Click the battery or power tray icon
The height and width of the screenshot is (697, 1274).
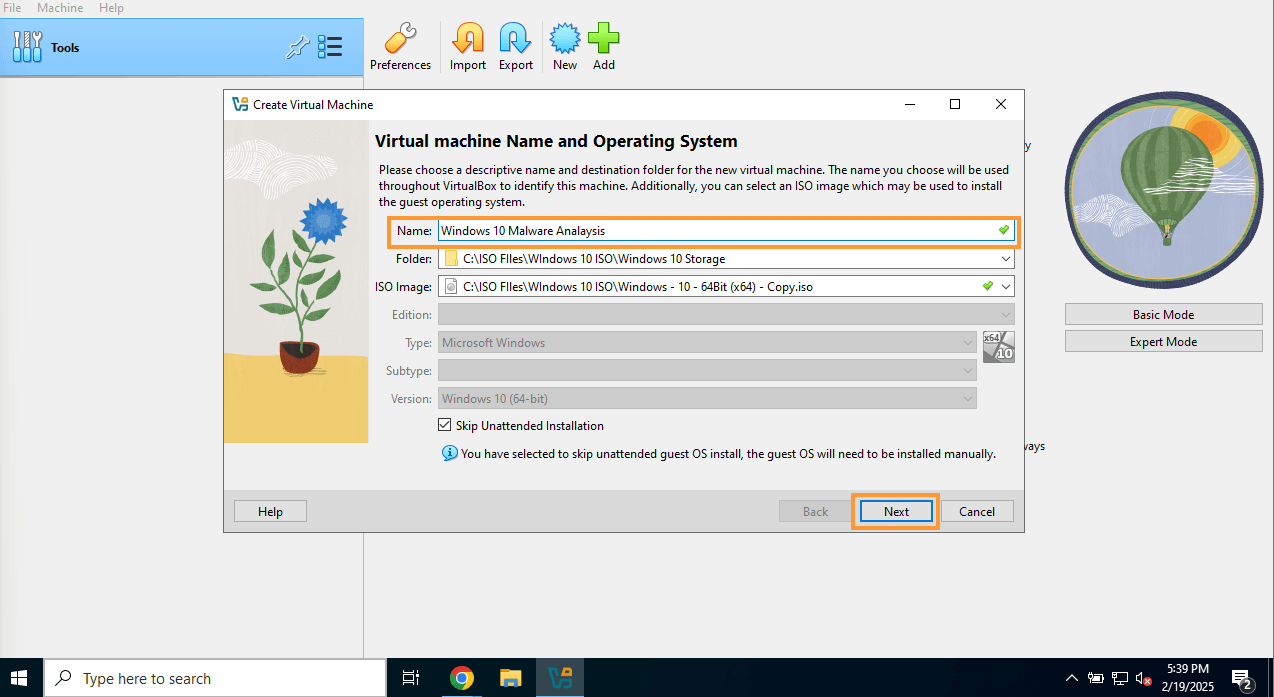(1096, 678)
